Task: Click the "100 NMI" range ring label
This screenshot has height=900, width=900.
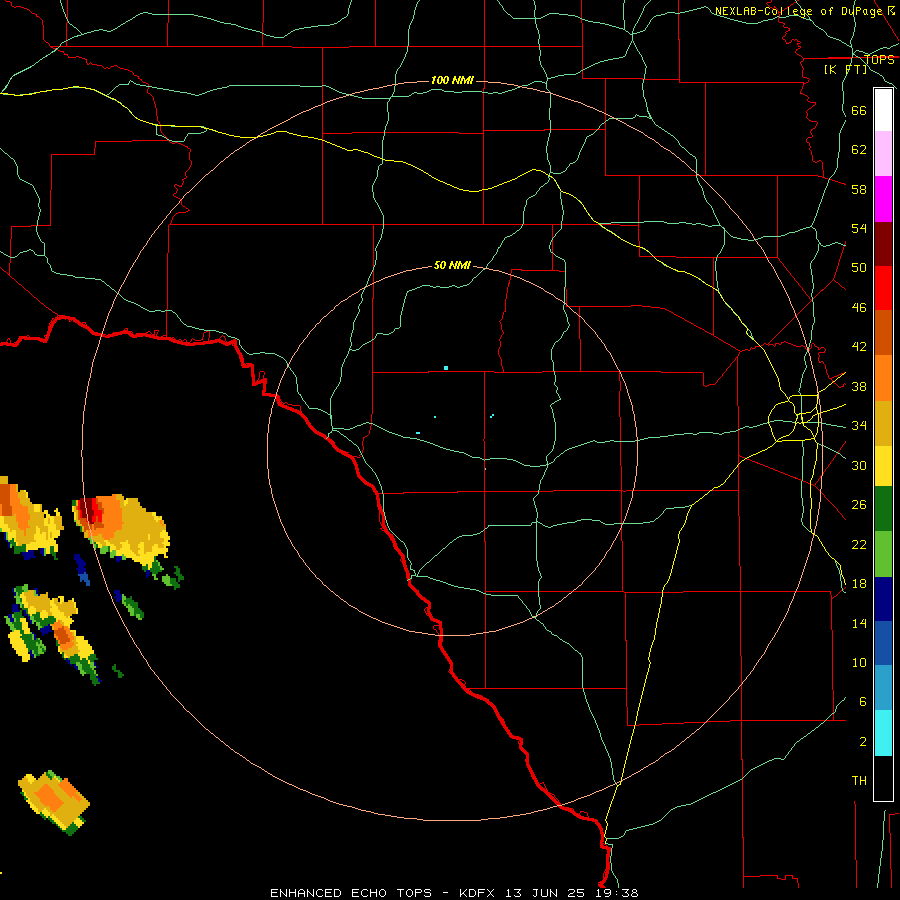Action: [x=452, y=80]
